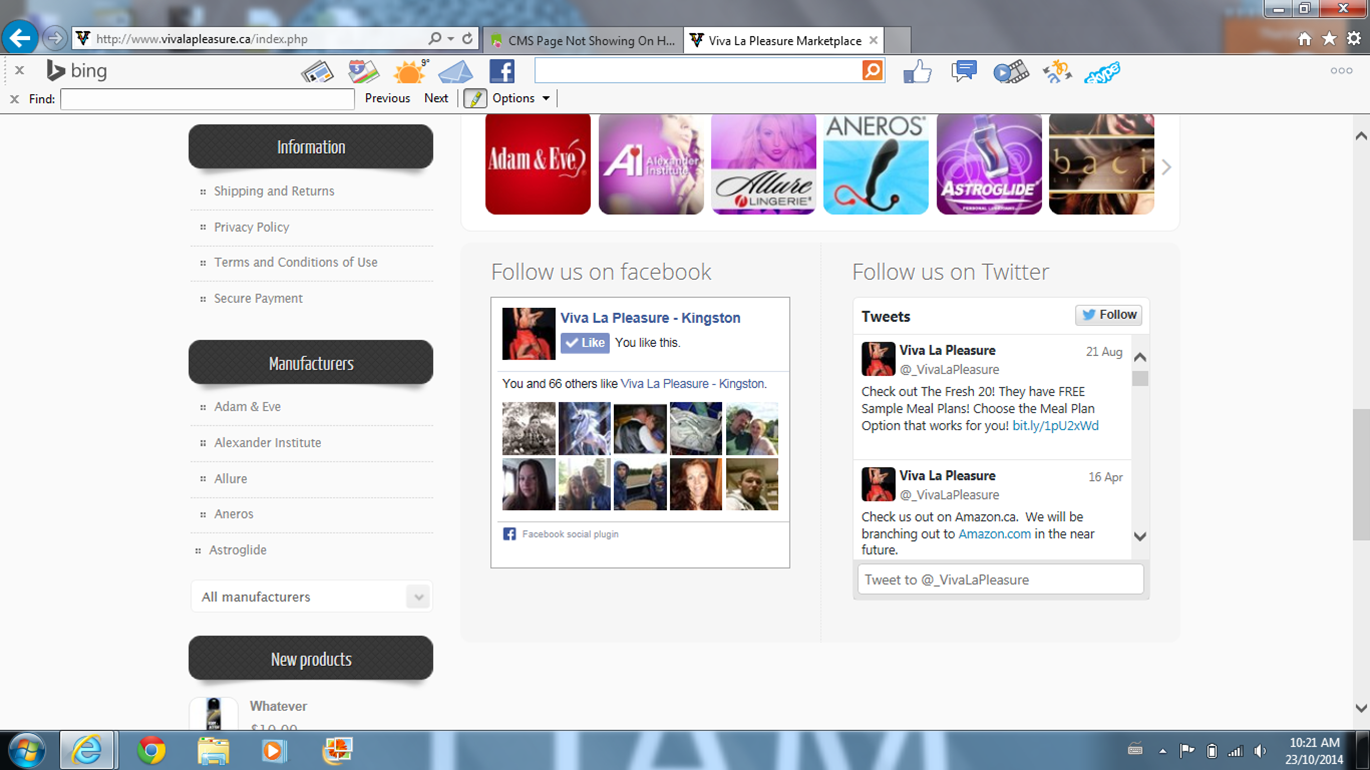1370x770 pixels.
Task: Open the mail envelope icon
Action: coord(455,71)
